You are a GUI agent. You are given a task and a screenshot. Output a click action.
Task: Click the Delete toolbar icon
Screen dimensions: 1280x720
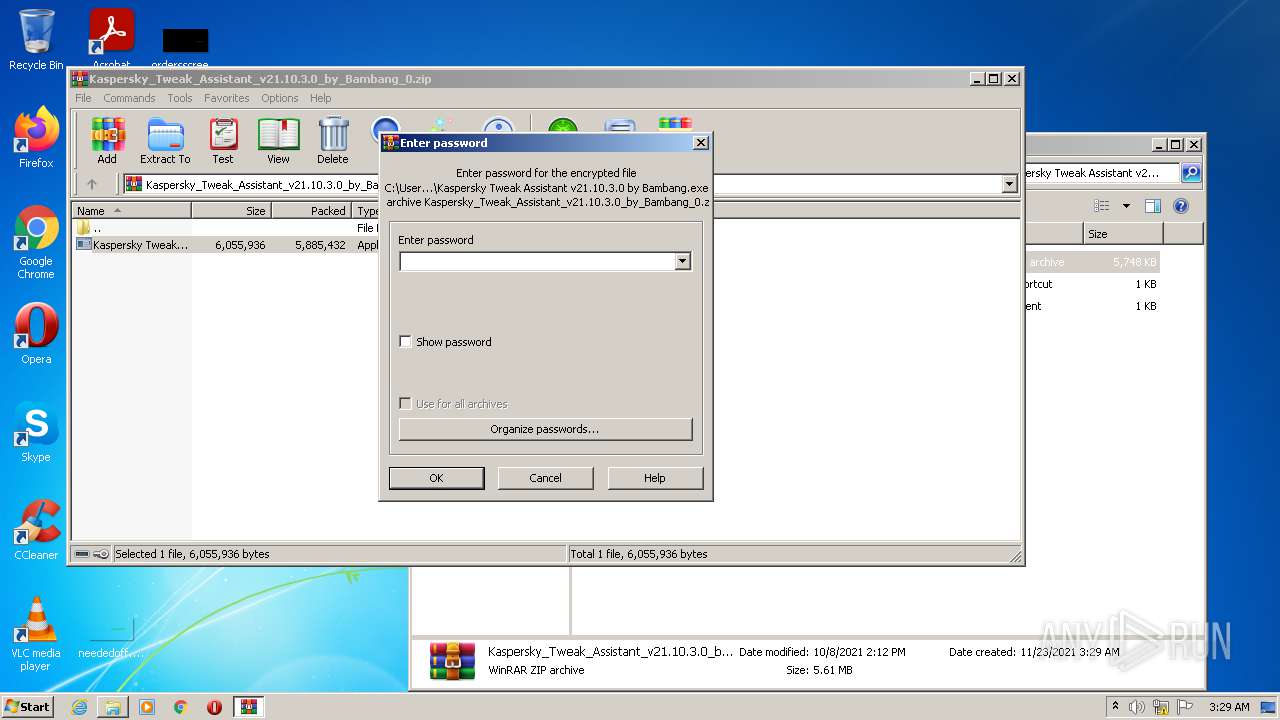point(333,141)
